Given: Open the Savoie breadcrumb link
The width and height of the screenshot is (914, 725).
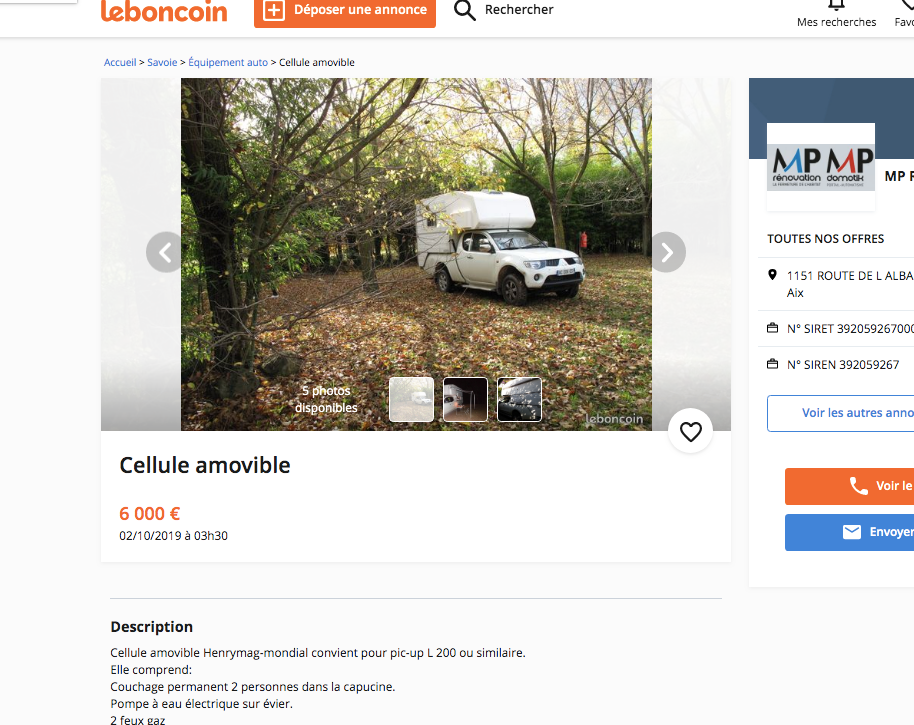Looking at the screenshot, I should click(162, 62).
